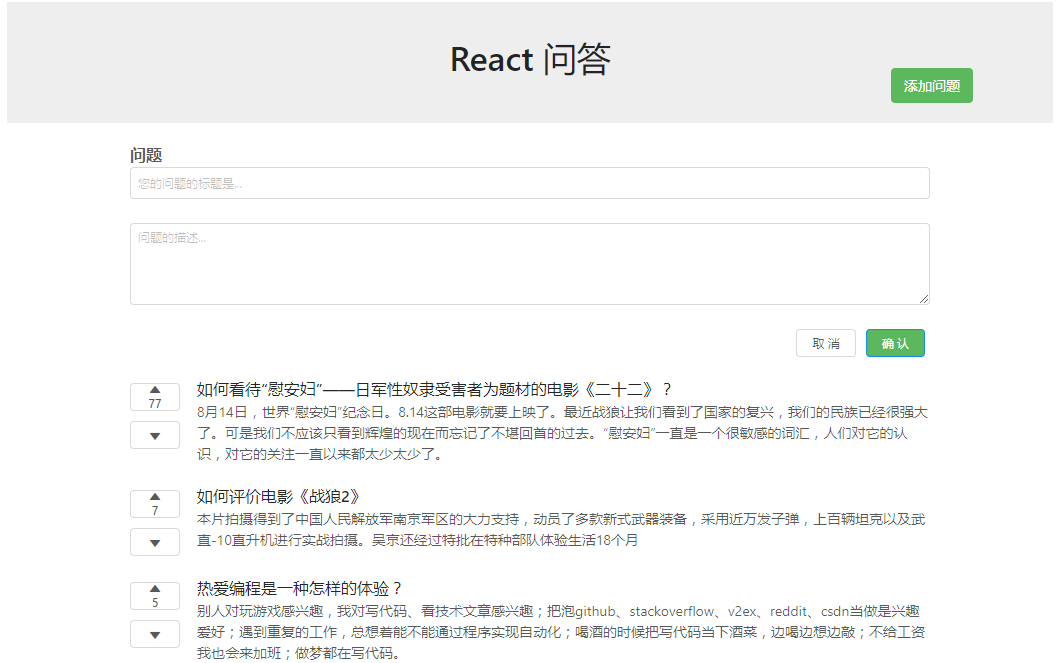Click description text starting 别人对玩游戏感兴趣
This screenshot has width=1063, height=663.
click(561, 632)
